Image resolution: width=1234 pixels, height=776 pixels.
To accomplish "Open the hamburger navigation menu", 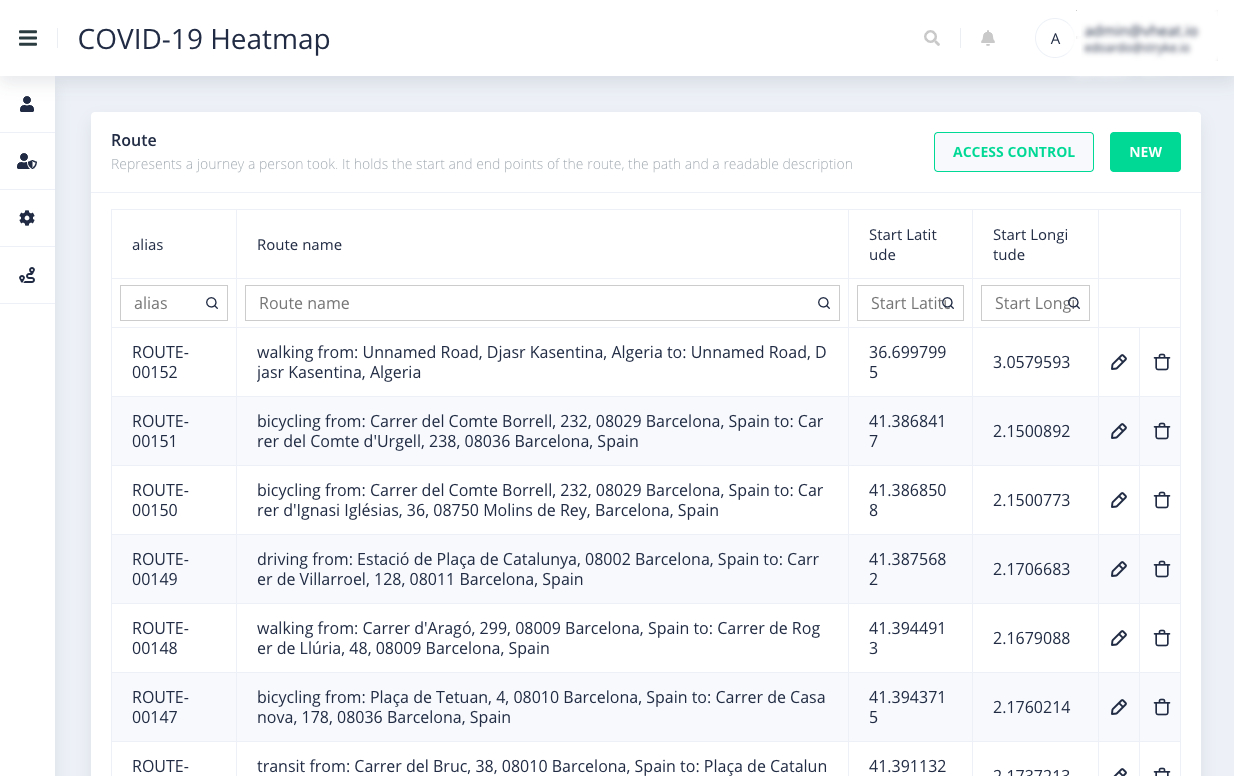I will tap(28, 38).
